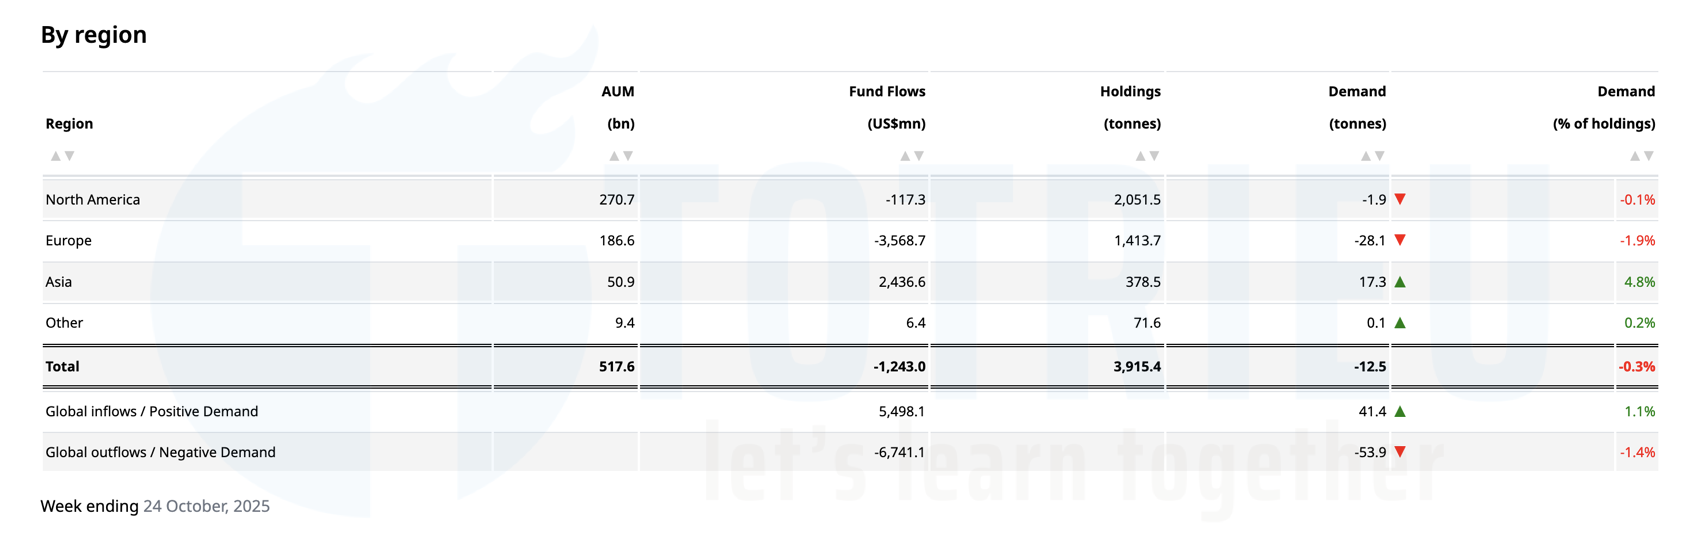The width and height of the screenshot is (1700, 546).
Task: Click green triangle in Global inflows row
Action: [x=1400, y=411]
